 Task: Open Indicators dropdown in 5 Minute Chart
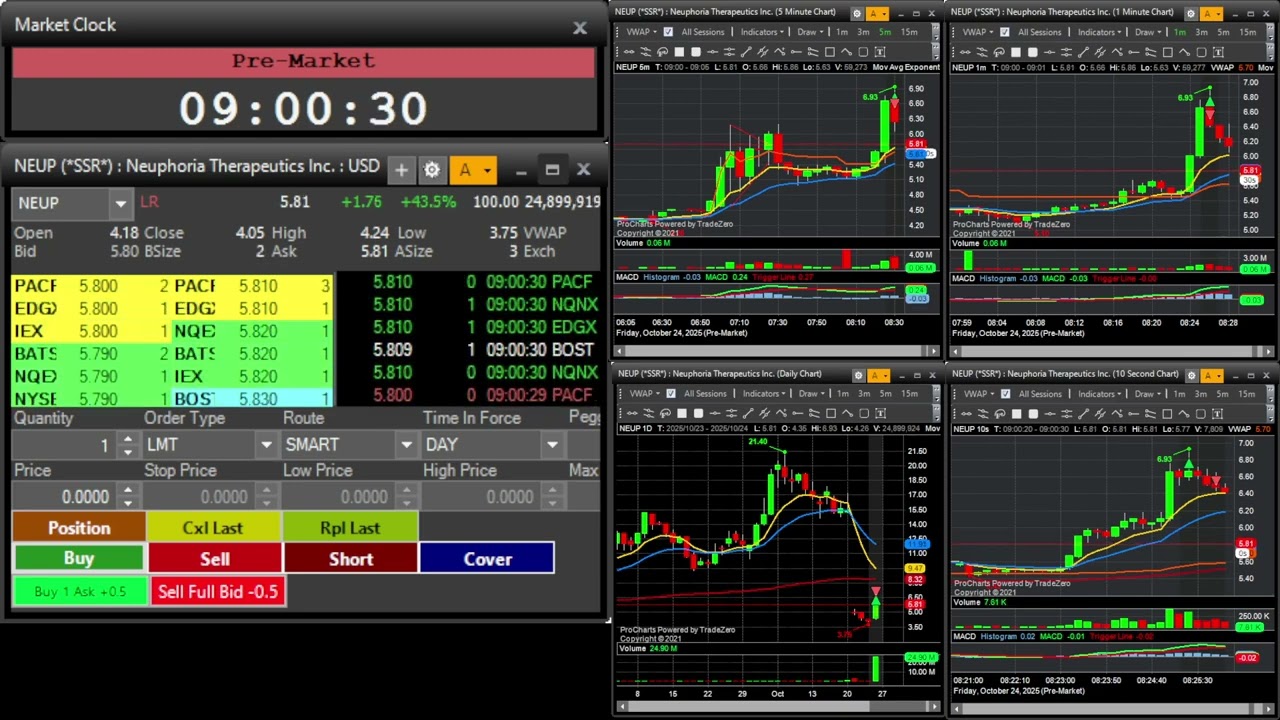764,32
